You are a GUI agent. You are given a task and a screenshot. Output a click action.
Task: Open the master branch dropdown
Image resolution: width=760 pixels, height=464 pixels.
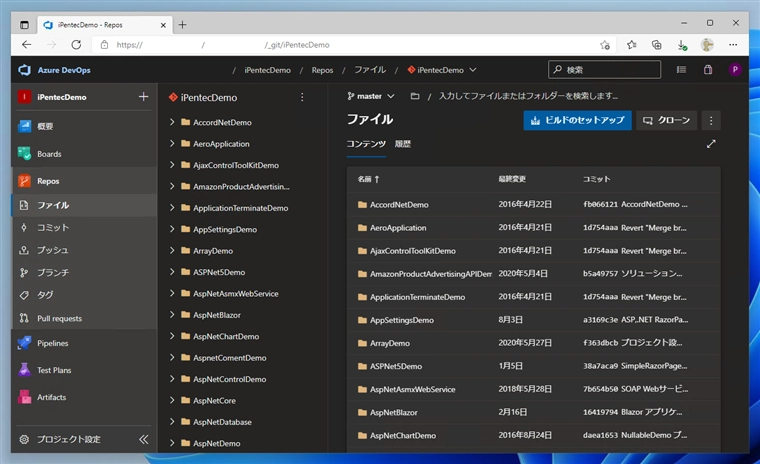(371, 96)
